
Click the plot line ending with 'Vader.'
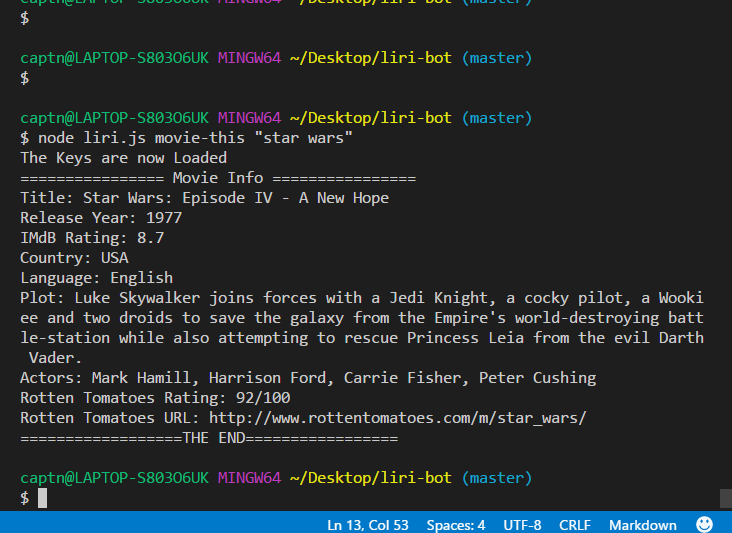tap(55, 358)
